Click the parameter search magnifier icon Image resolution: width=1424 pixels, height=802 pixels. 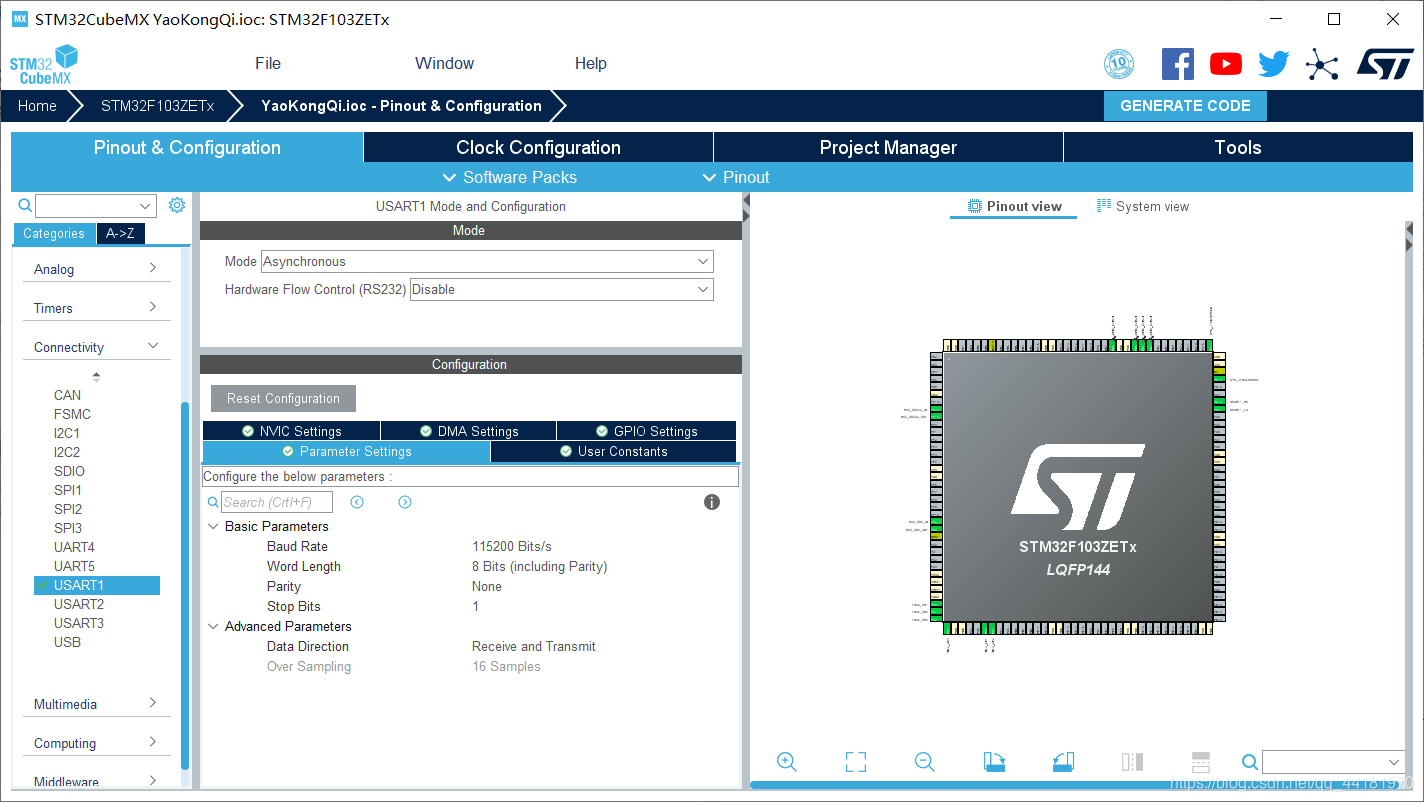pos(213,502)
